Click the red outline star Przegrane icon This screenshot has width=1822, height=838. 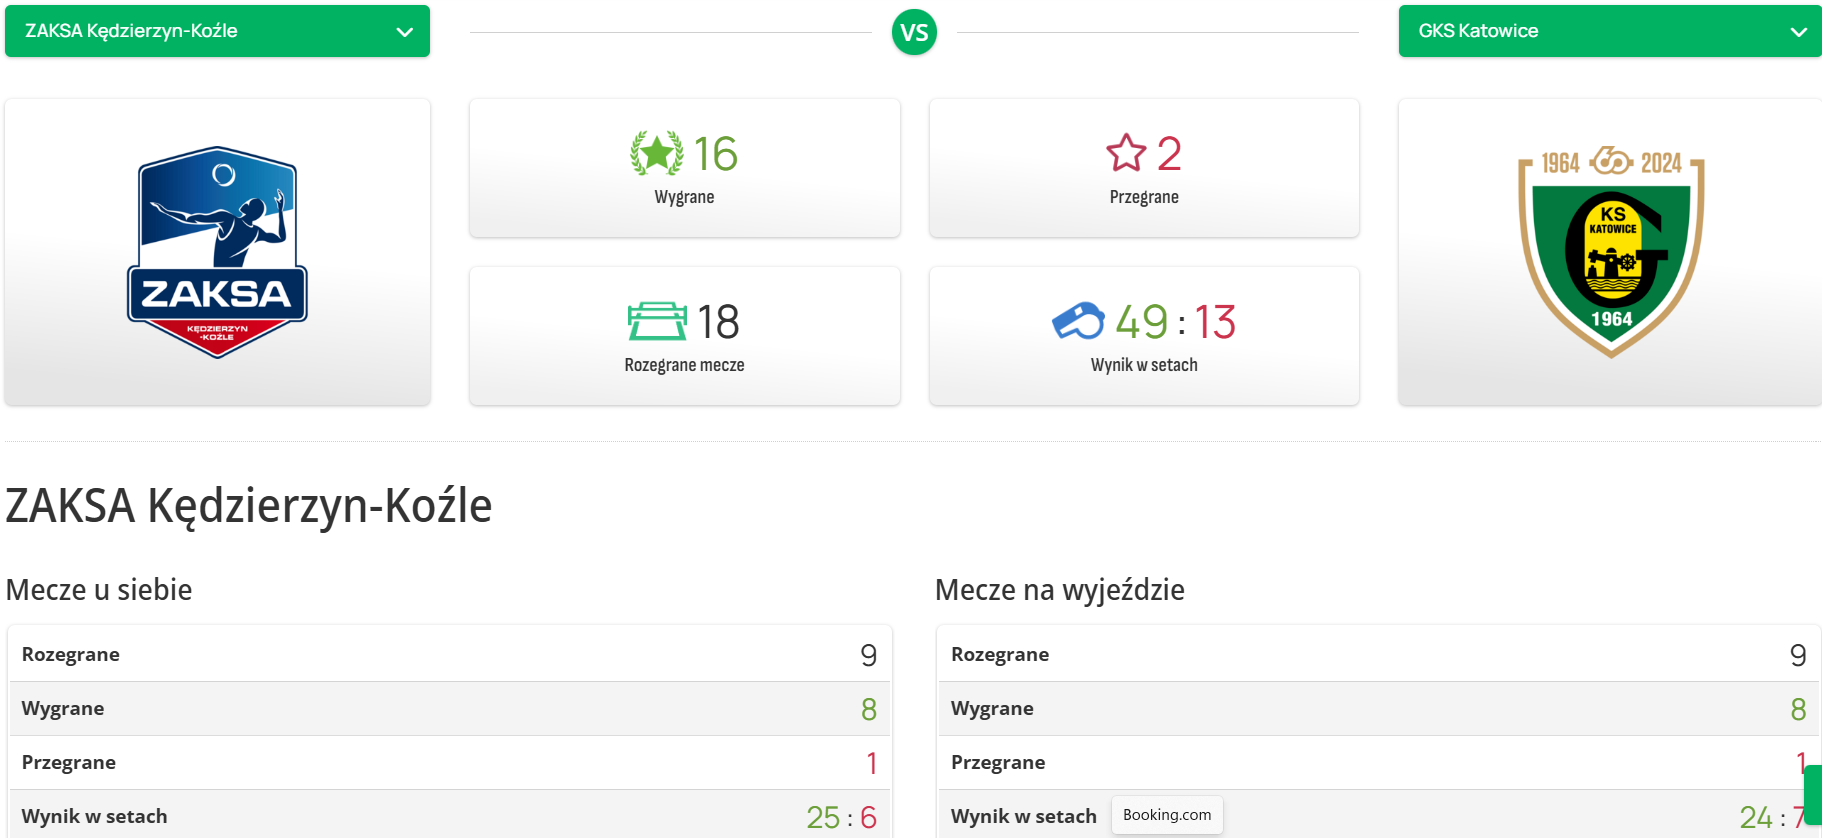(x=1126, y=154)
